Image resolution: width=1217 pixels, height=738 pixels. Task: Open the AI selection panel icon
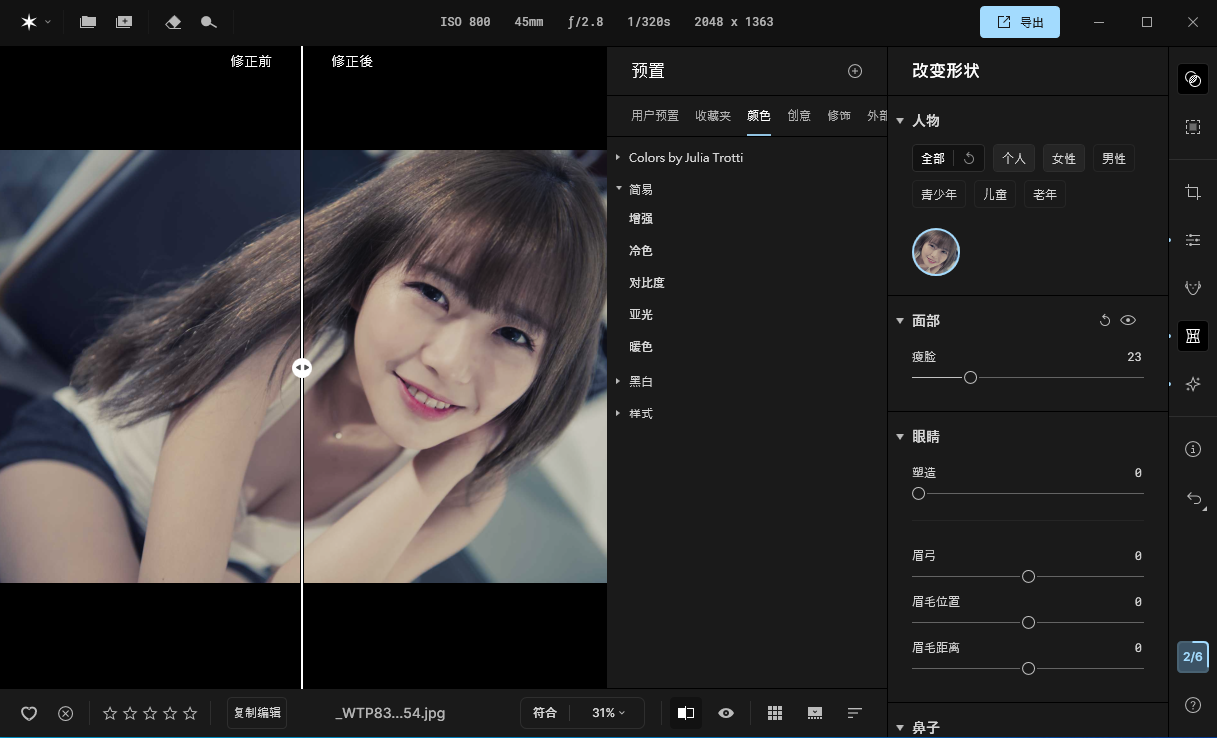pos(1192,127)
